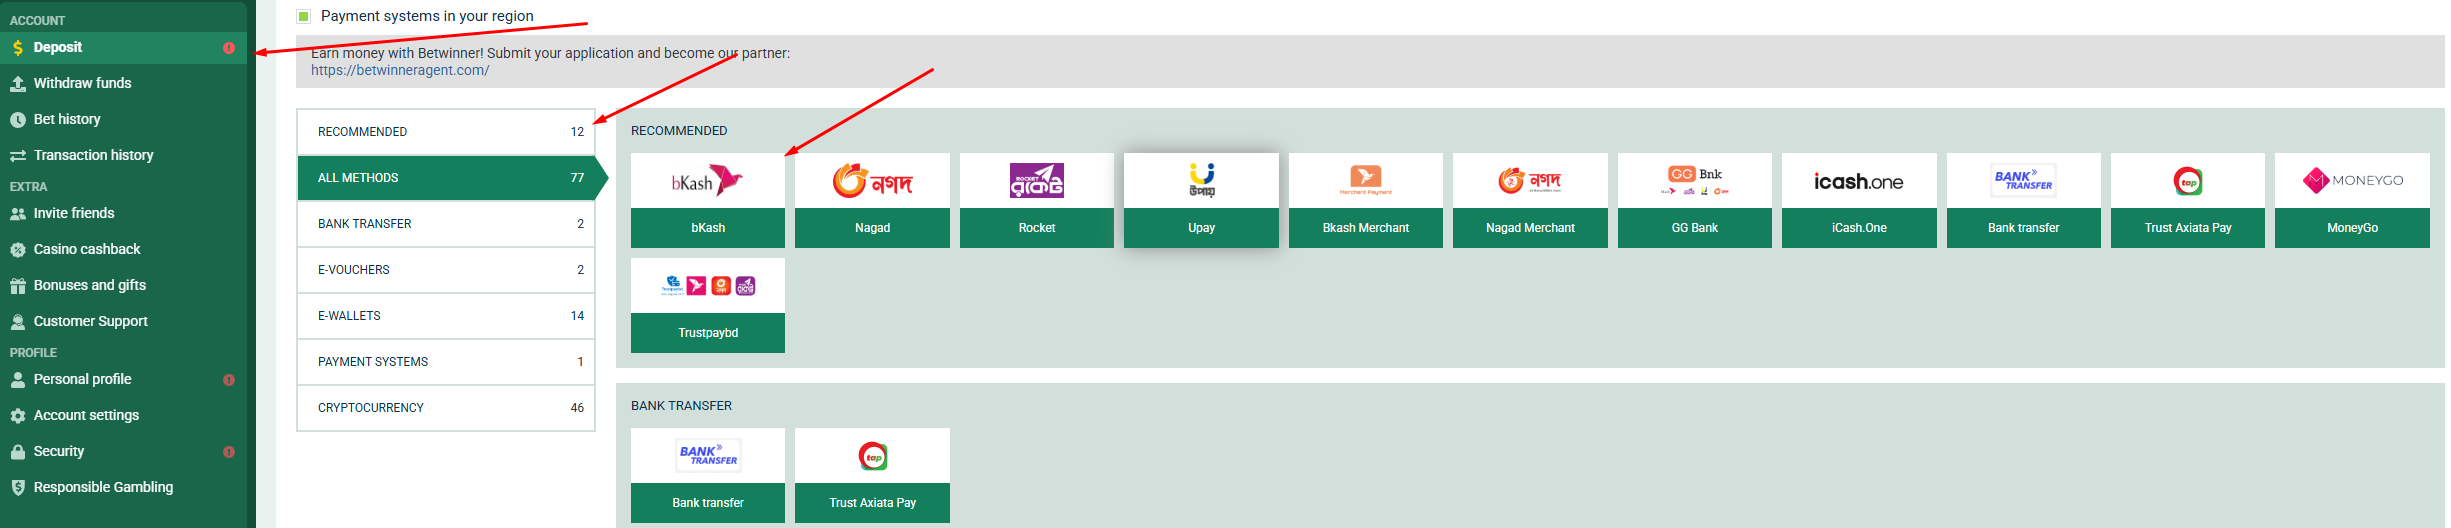Click the green bKash button
Viewport: 2451px width, 528px height.
[708, 228]
